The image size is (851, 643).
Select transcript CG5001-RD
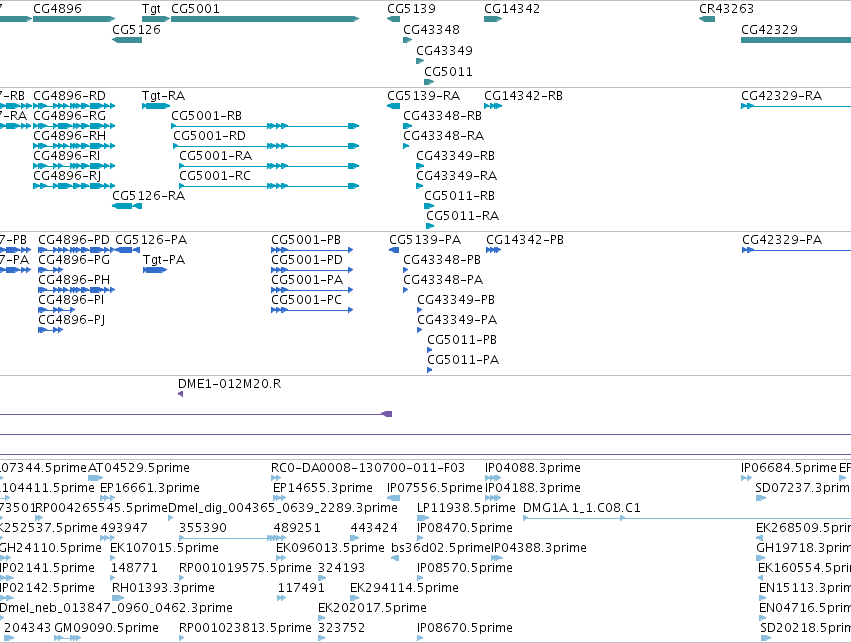tap(209, 136)
